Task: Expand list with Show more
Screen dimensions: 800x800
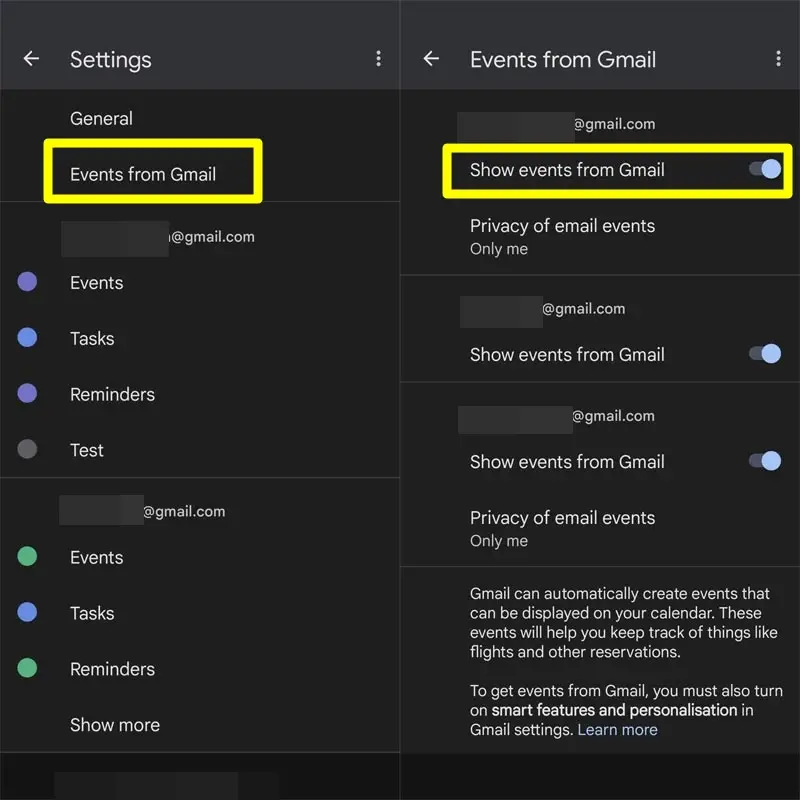Action: click(x=199, y=724)
